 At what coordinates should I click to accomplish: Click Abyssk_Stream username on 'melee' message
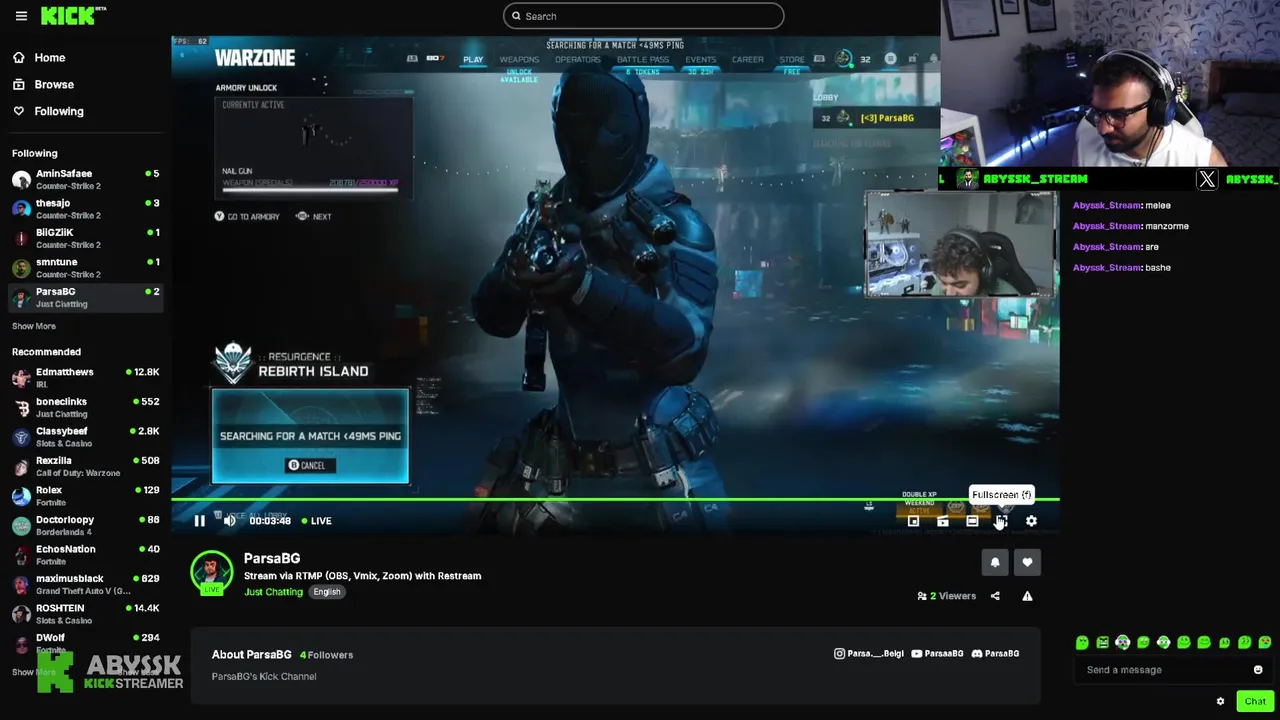[1106, 205]
